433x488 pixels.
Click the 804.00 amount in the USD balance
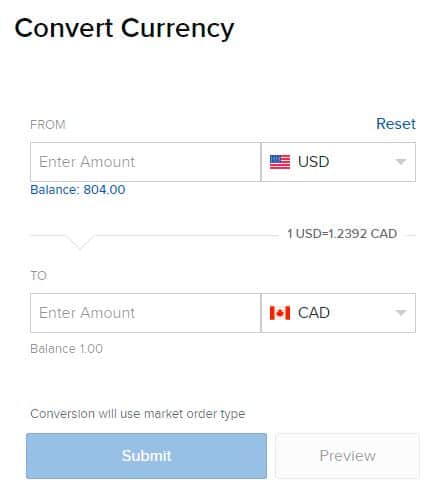pos(104,190)
